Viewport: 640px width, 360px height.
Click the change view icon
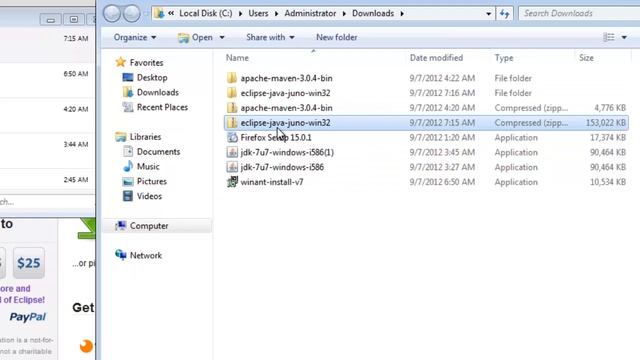[x=609, y=37]
